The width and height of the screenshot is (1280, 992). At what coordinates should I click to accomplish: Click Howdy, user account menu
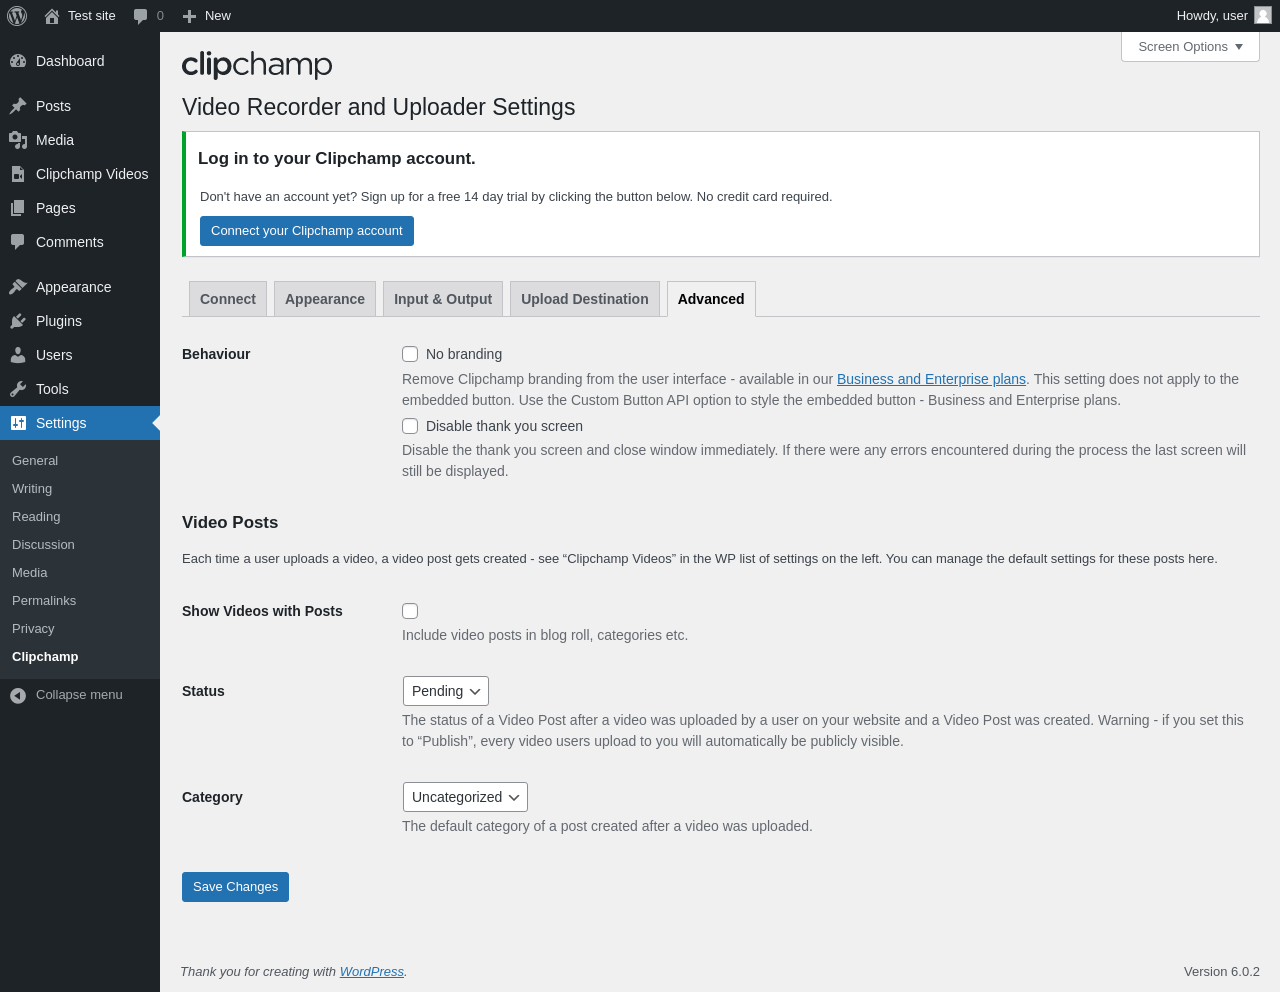click(1223, 16)
